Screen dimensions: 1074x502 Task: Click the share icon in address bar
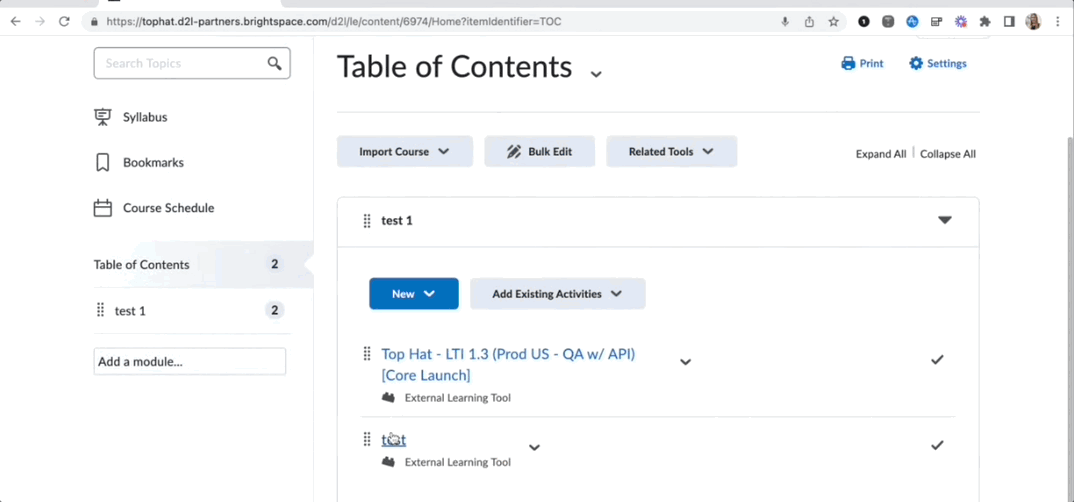coord(809,22)
